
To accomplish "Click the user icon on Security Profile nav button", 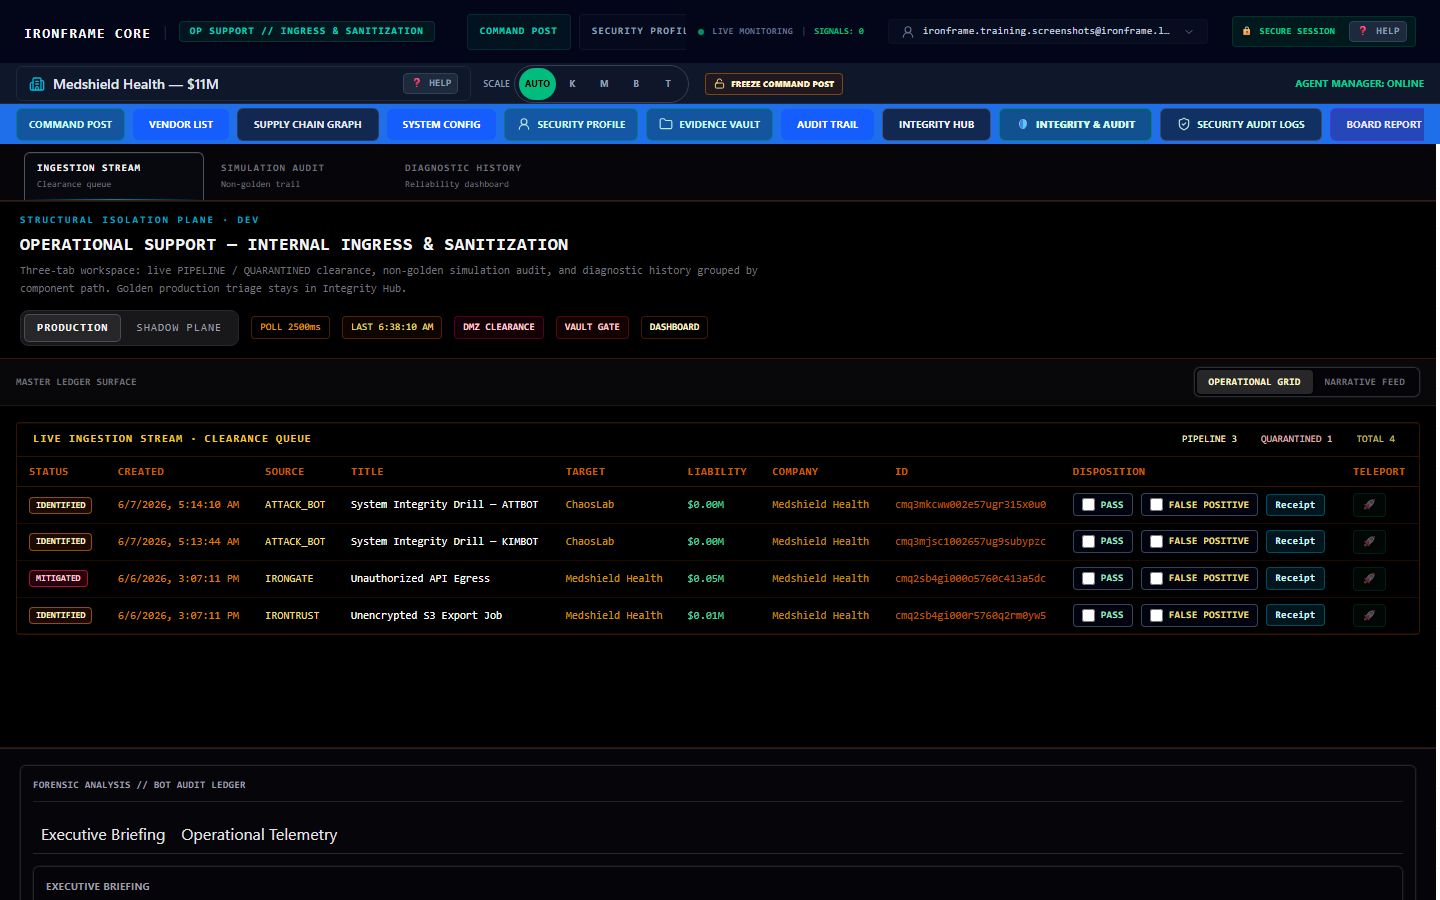I will pyautogui.click(x=524, y=124).
